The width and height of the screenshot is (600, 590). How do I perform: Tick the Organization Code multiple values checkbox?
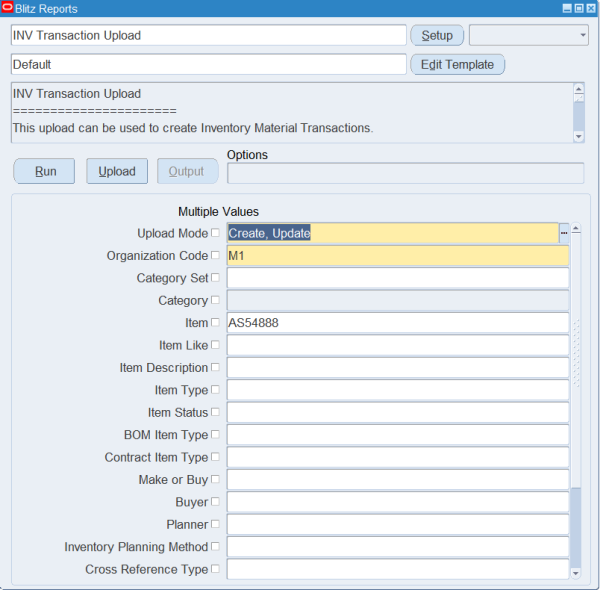tap(215, 255)
